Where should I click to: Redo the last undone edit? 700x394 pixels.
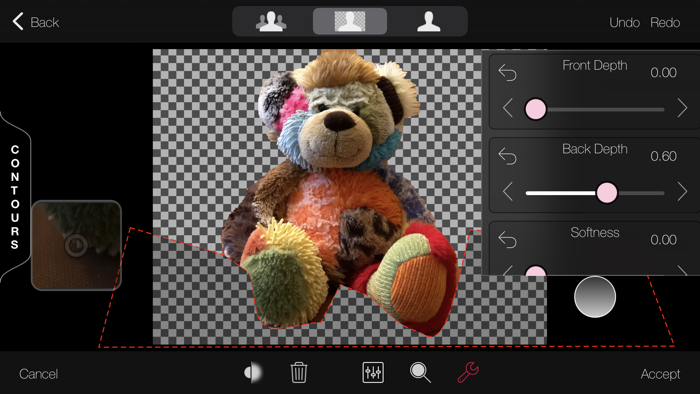pos(665,22)
